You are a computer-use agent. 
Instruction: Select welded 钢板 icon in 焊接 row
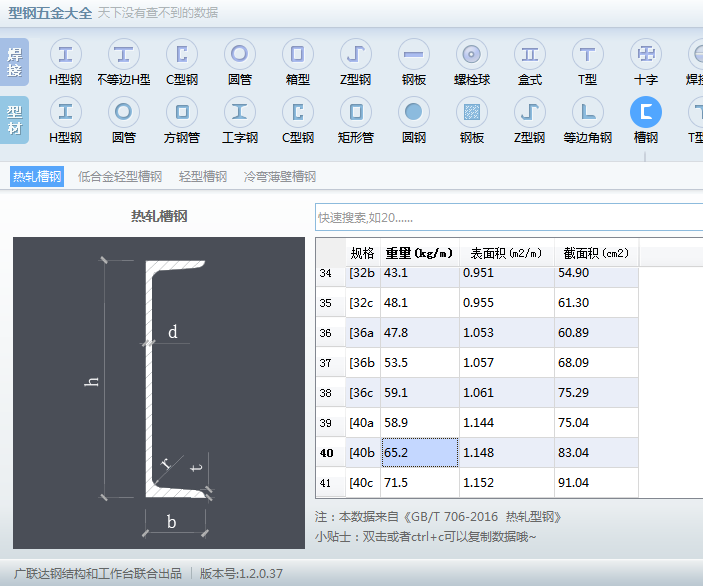[x=414, y=54]
